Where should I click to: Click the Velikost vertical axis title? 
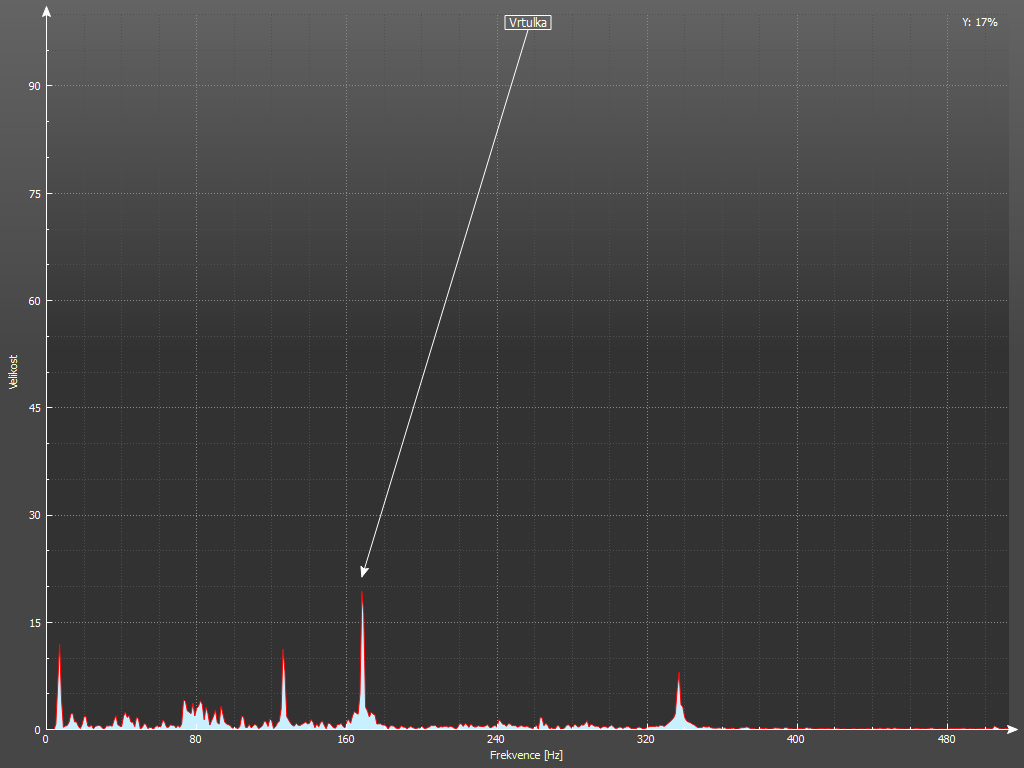click(x=13, y=371)
